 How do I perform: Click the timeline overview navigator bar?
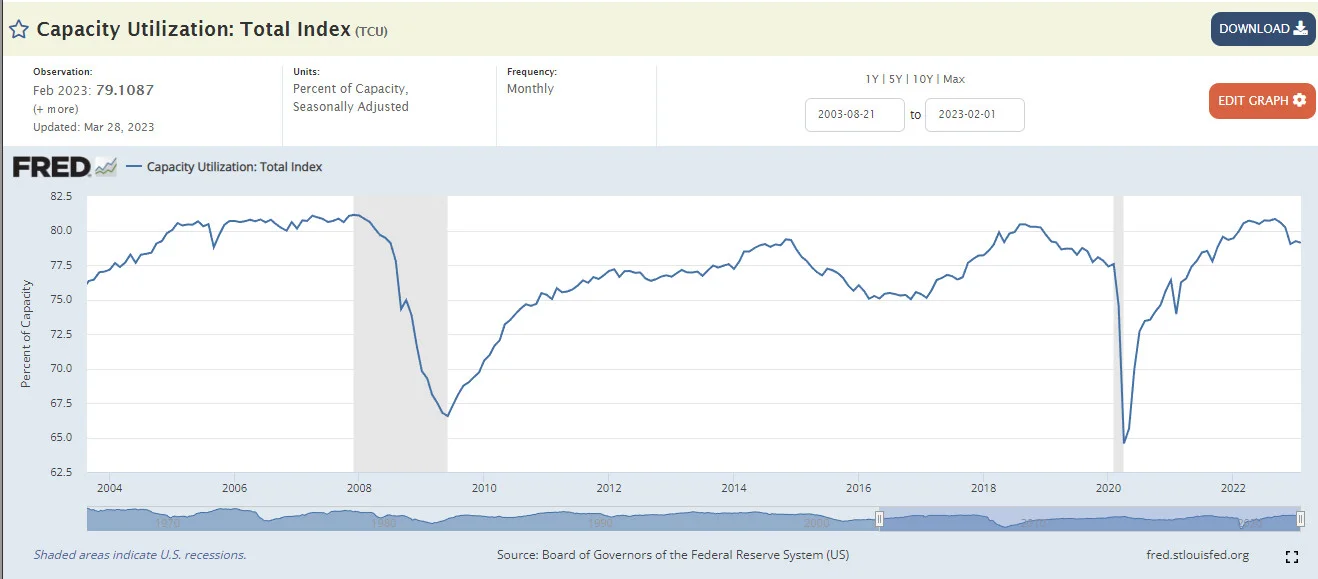coord(693,518)
